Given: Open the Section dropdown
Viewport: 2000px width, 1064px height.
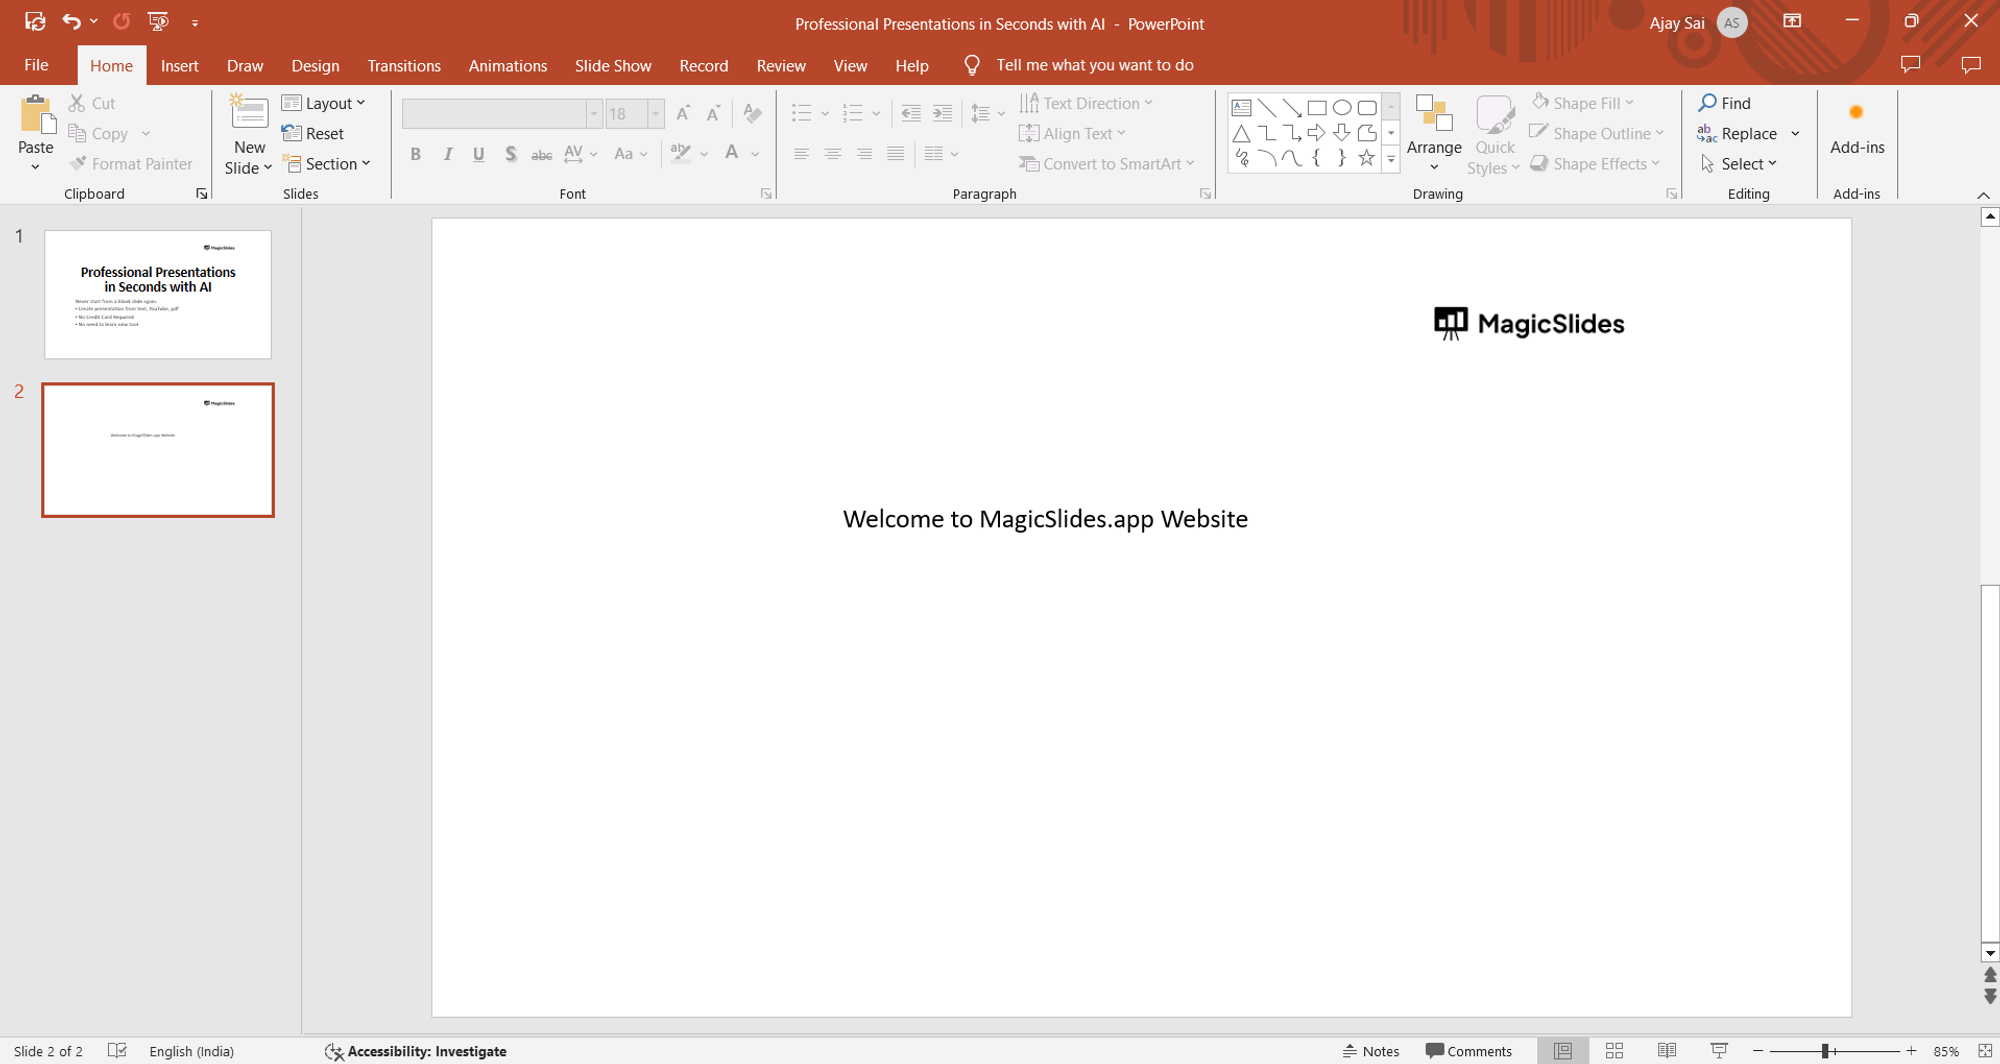Looking at the screenshot, I should coord(327,163).
